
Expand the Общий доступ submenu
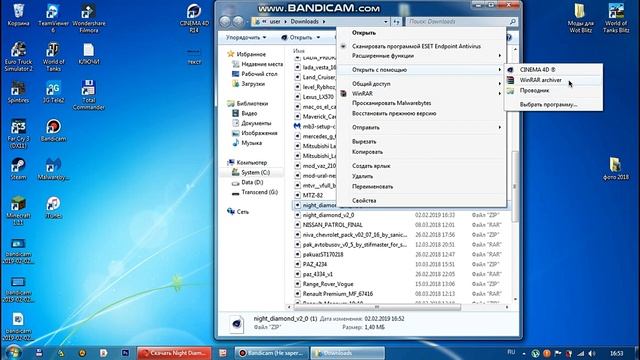(x=421, y=84)
